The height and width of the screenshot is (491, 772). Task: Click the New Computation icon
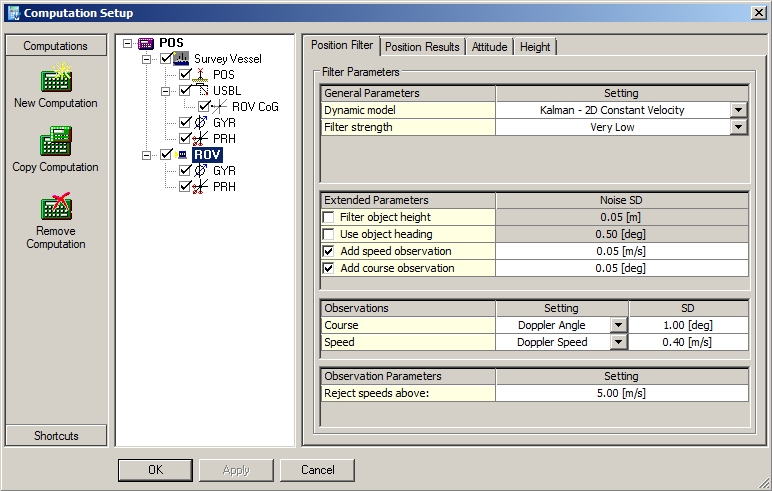click(55, 79)
